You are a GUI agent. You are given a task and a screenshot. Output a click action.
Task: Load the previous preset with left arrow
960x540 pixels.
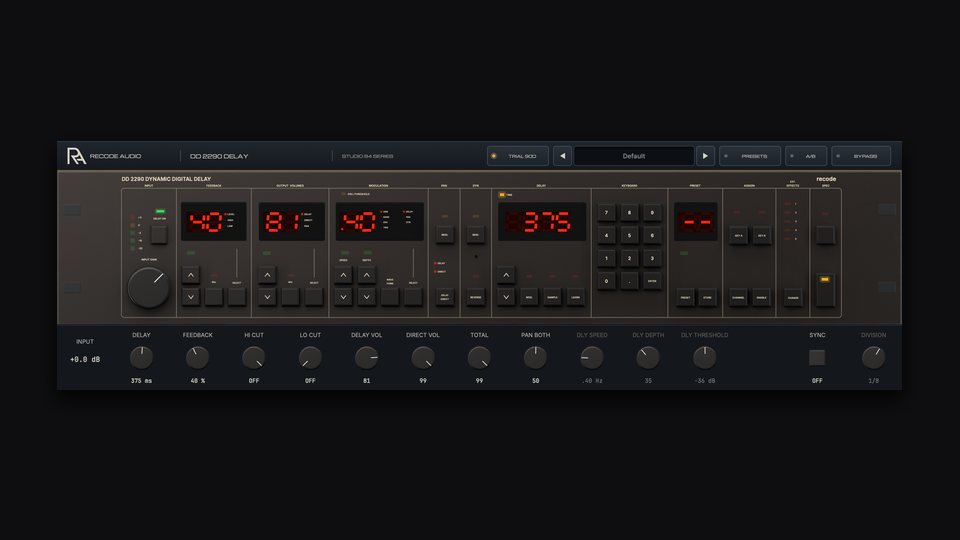click(x=562, y=156)
